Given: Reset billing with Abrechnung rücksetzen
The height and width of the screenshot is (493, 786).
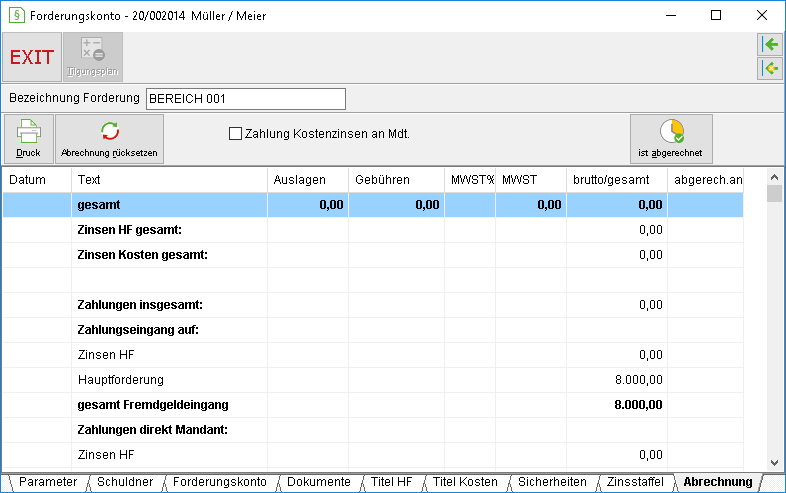Looking at the screenshot, I should [x=109, y=139].
